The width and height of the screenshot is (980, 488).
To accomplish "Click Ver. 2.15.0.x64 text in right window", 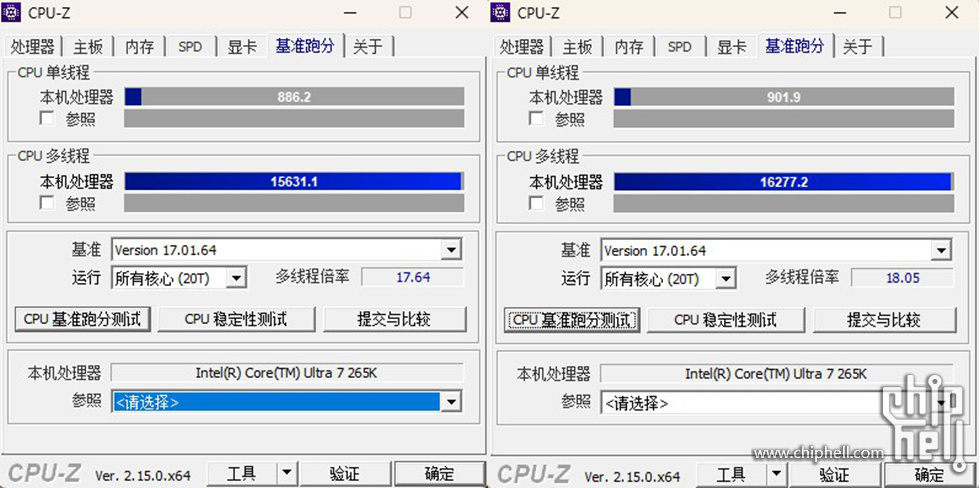I will coord(632,476).
